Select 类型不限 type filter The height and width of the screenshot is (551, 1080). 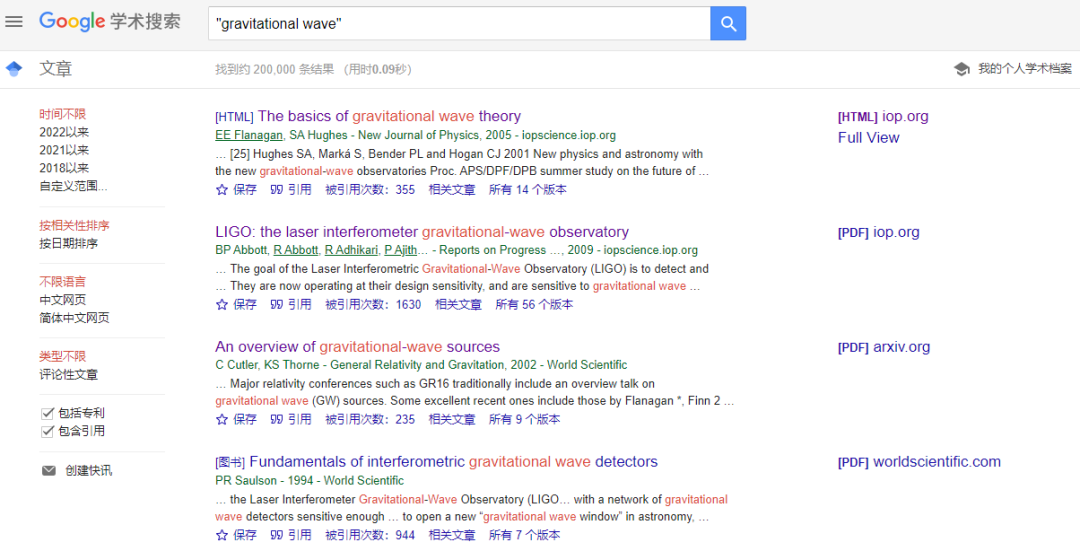coord(63,357)
